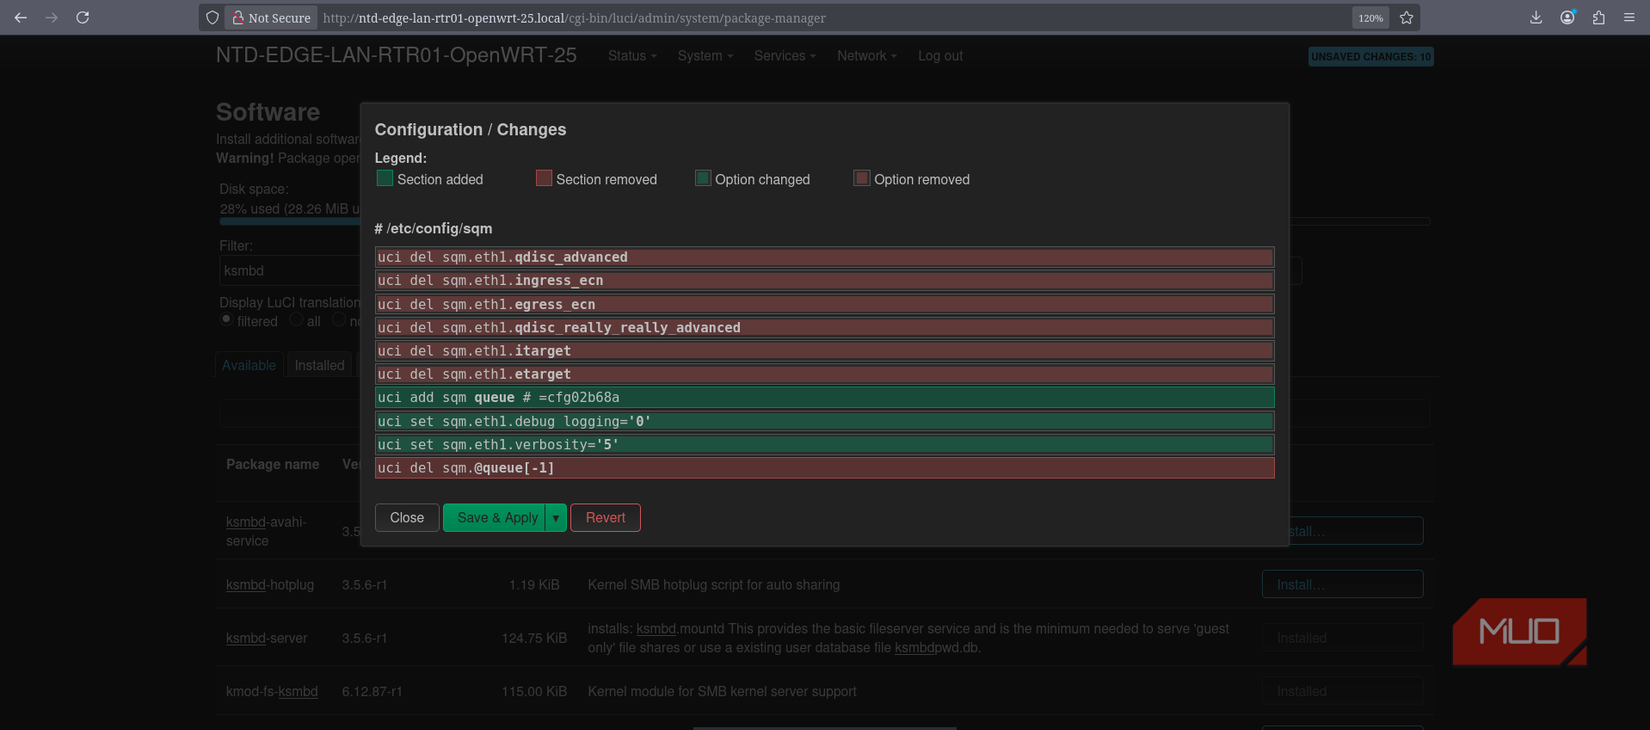
Task: Open the browser downloads icon
Action: 1536,18
